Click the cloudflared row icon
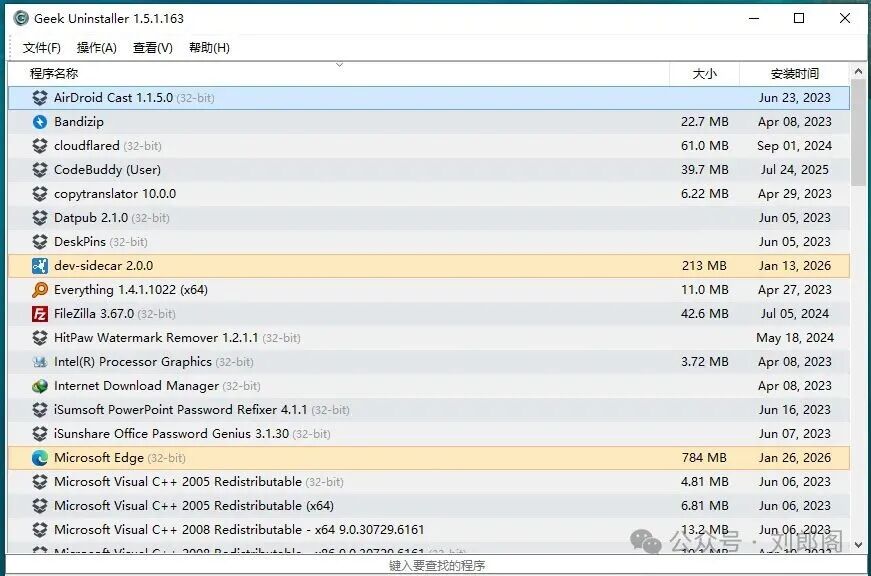Image resolution: width=871 pixels, height=576 pixels. 40,146
